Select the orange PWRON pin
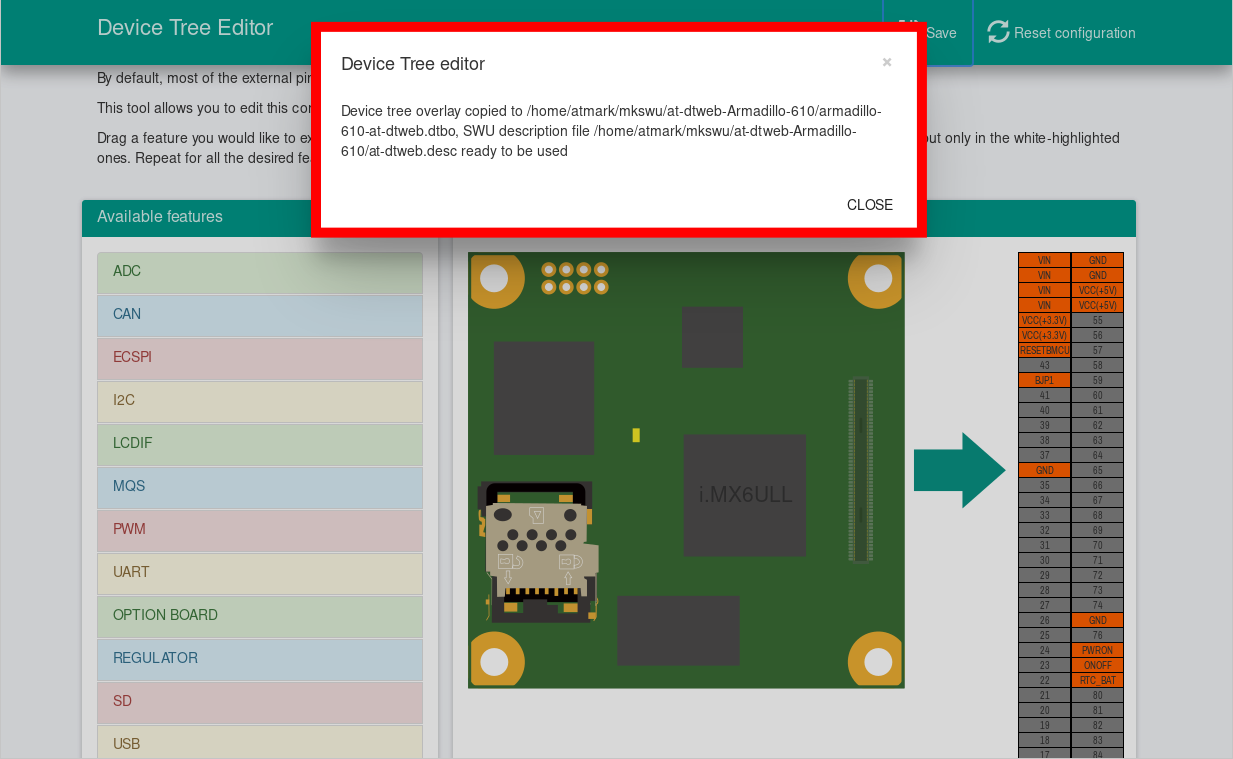This screenshot has height=759, width=1233. point(1097,650)
